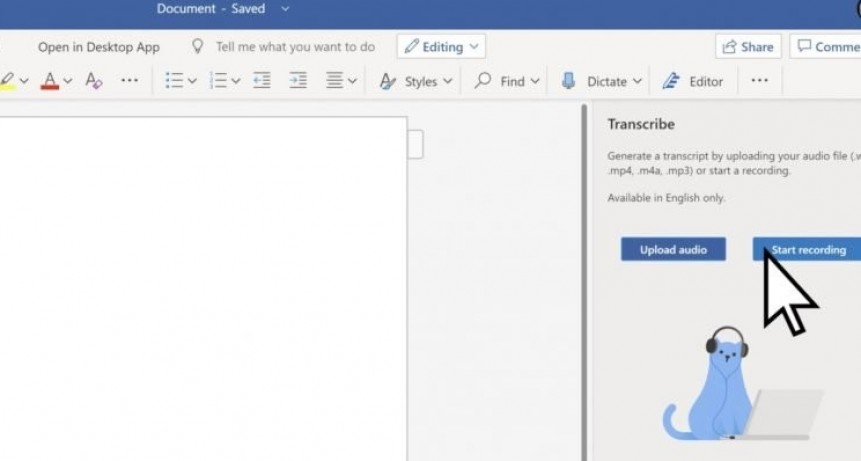Apply the red font color button

[50, 81]
